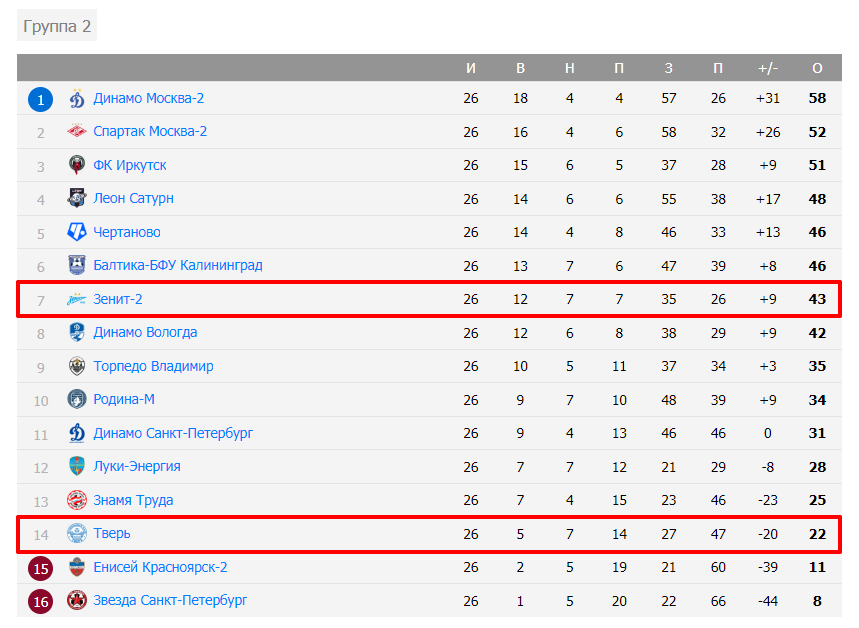Open the Динамо Вологда team page
This screenshot has width=859, height=628.
click(145, 333)
